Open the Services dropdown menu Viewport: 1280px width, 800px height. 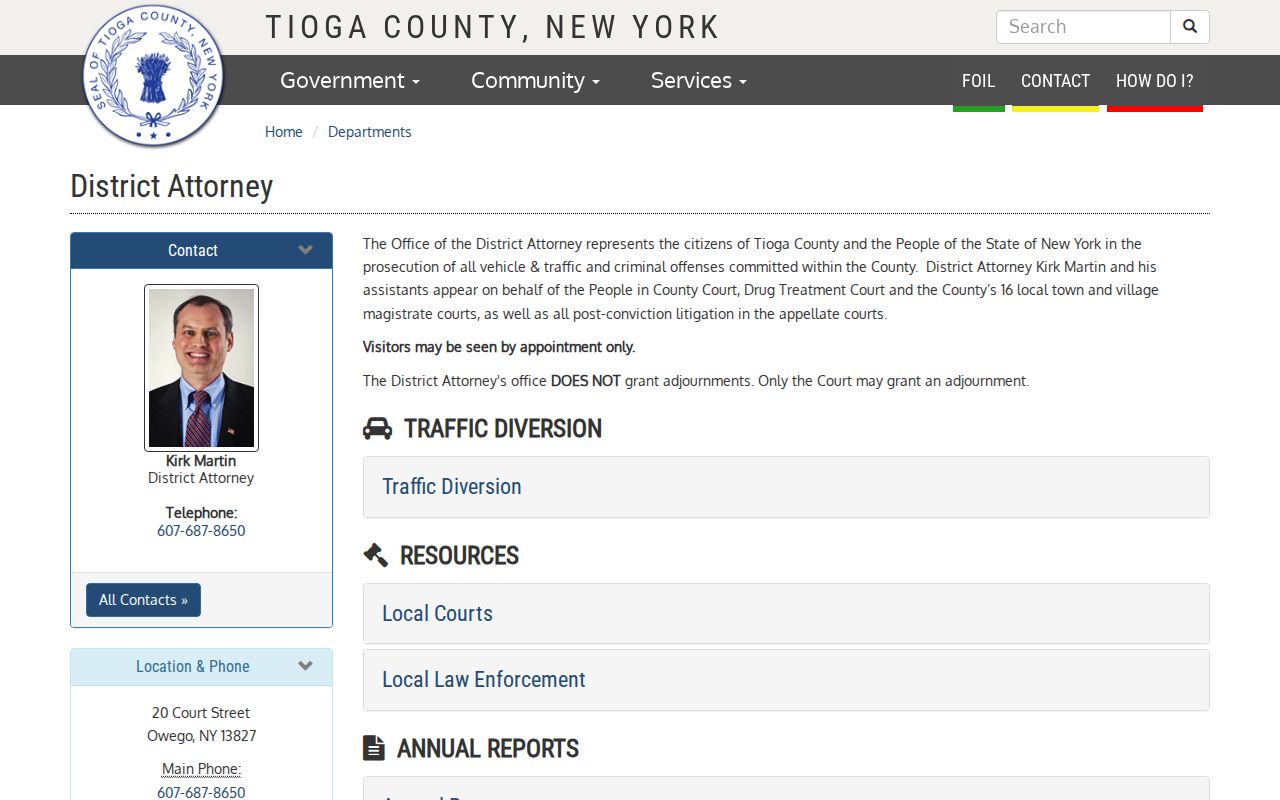(698, 80)
